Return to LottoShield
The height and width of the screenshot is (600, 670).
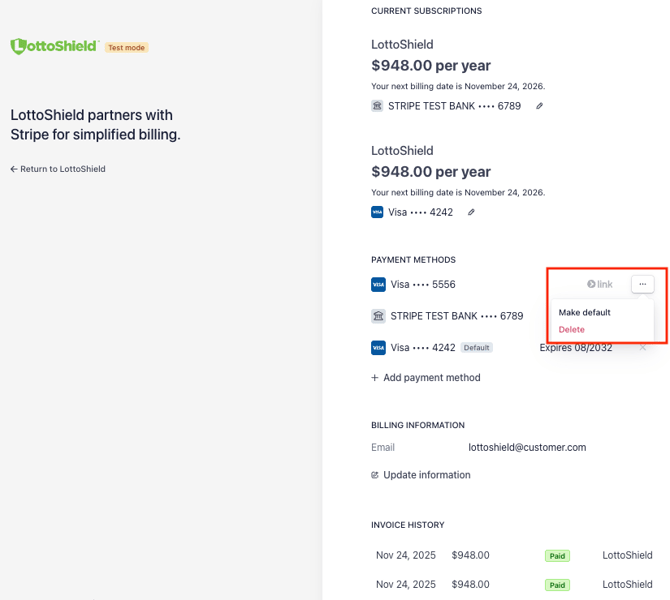pyautogui.click(x=58, y=169)
